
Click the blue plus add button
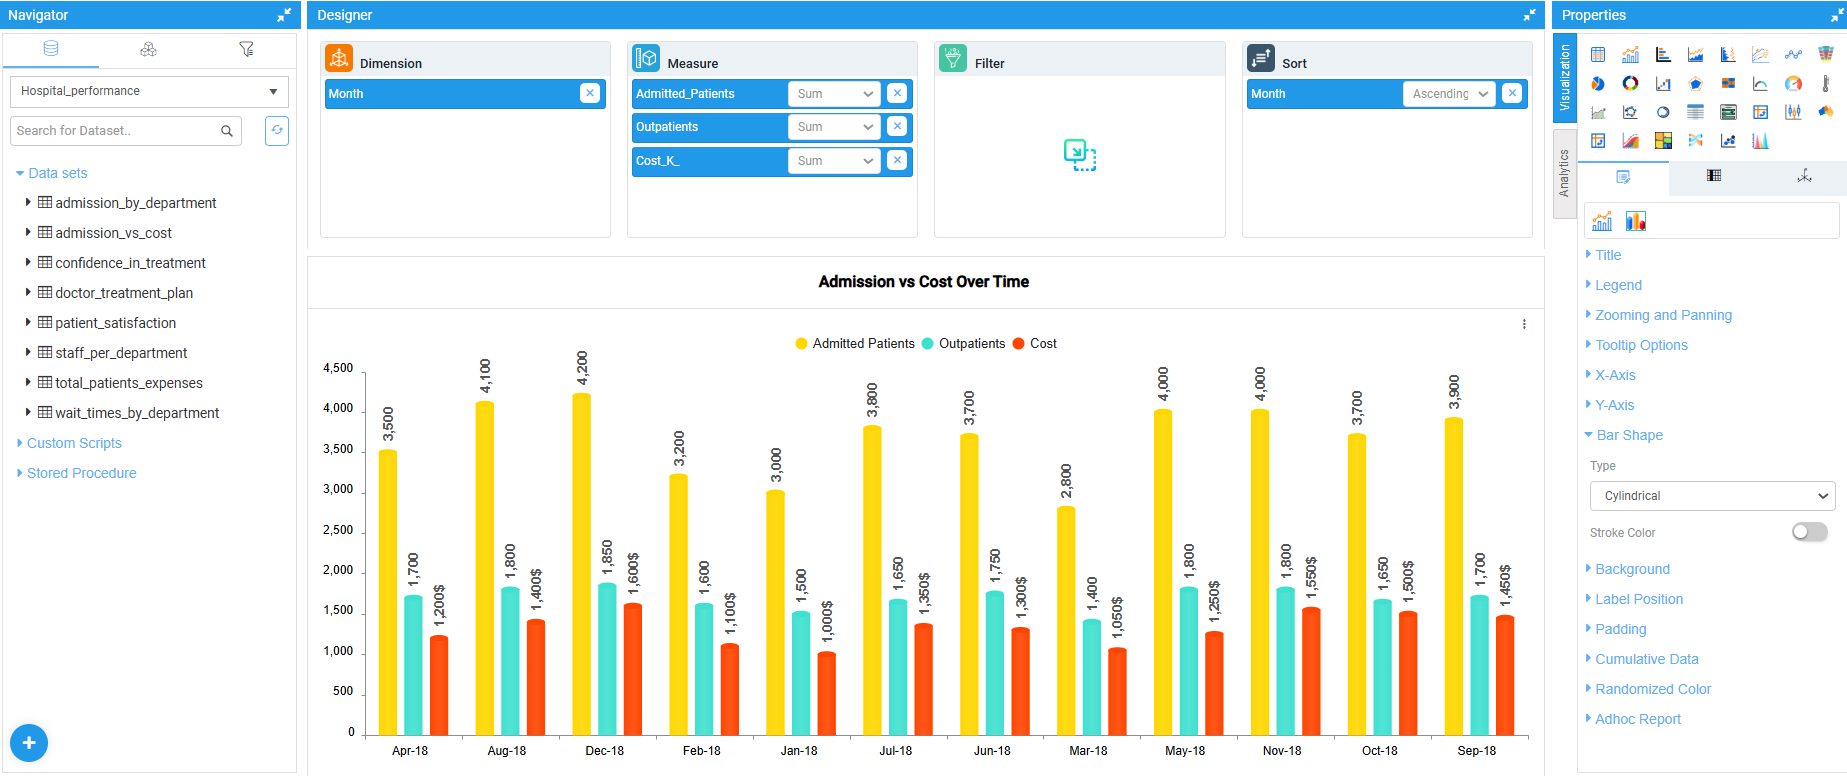pyautogui.click(x=29, y=742)
